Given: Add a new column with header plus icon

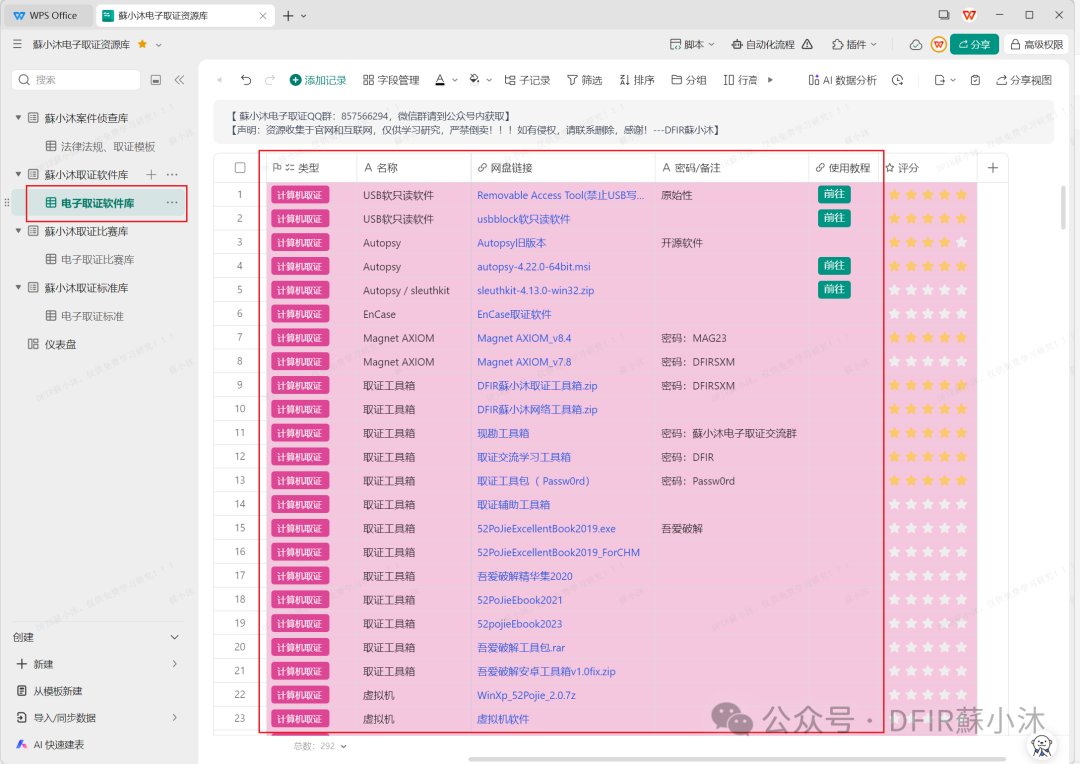Looking at the screenshot, I should [993, 167].
